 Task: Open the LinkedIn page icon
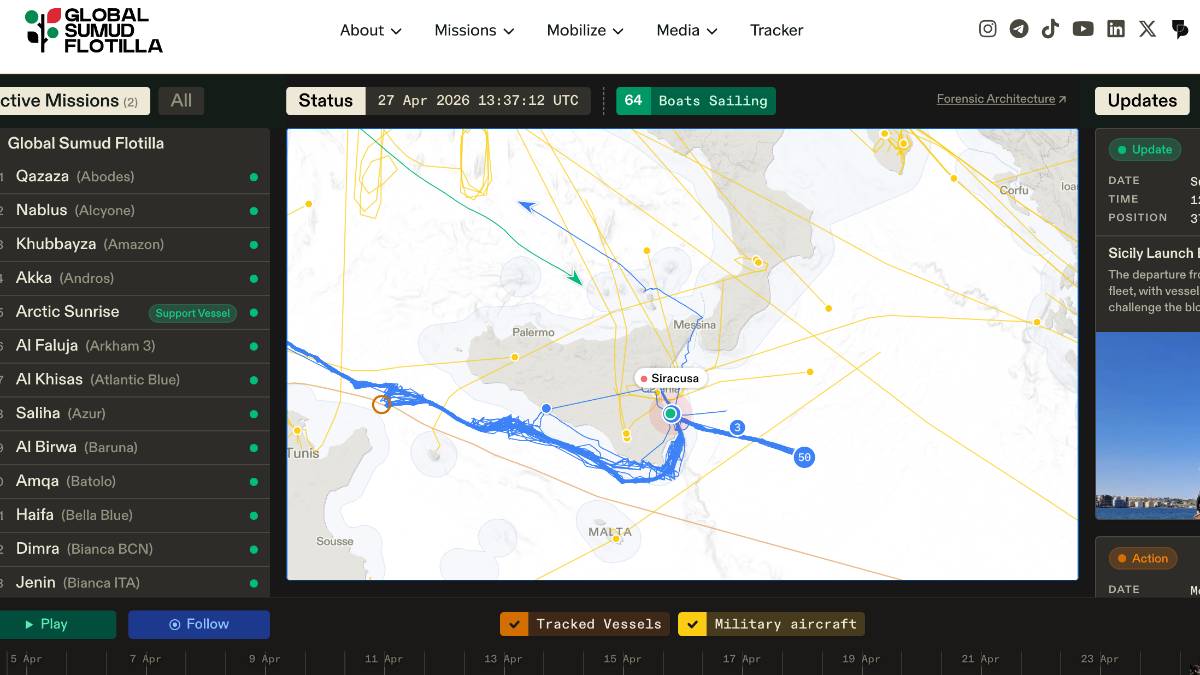(x=1116, y=29)
